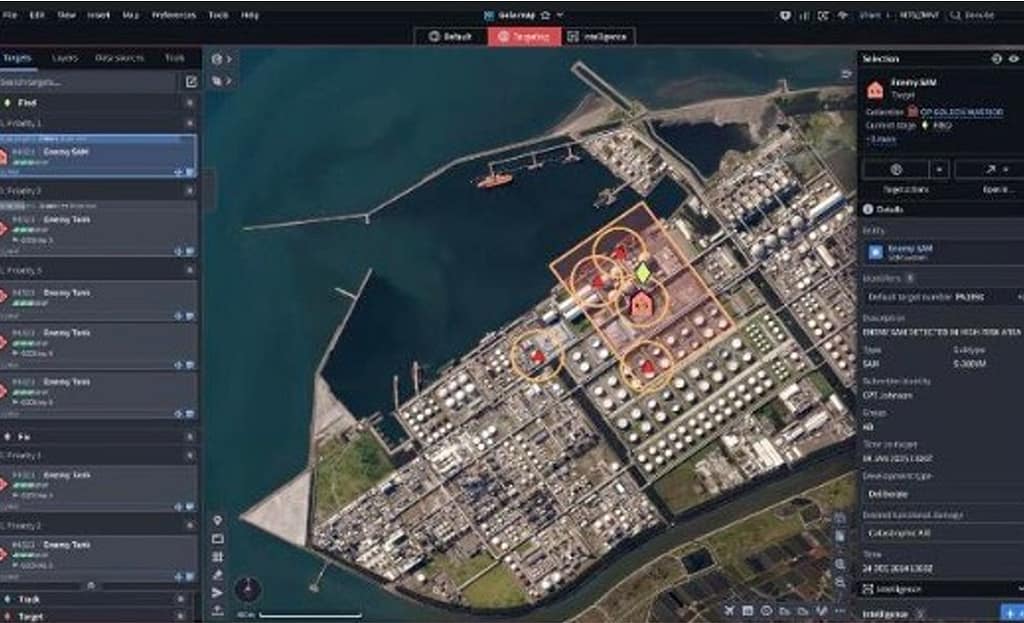Switch to the Layers tab
The width and height of the screenshot is (1024, 623).
coord(65,58)
